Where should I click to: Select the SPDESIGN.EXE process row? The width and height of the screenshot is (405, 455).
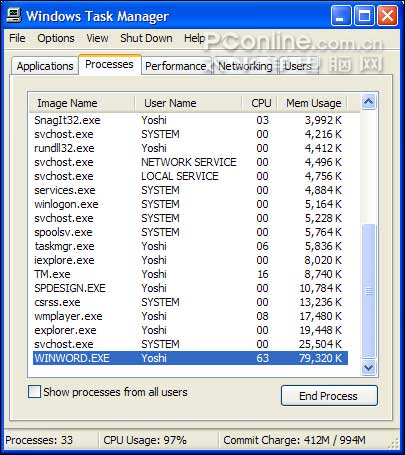190,288
